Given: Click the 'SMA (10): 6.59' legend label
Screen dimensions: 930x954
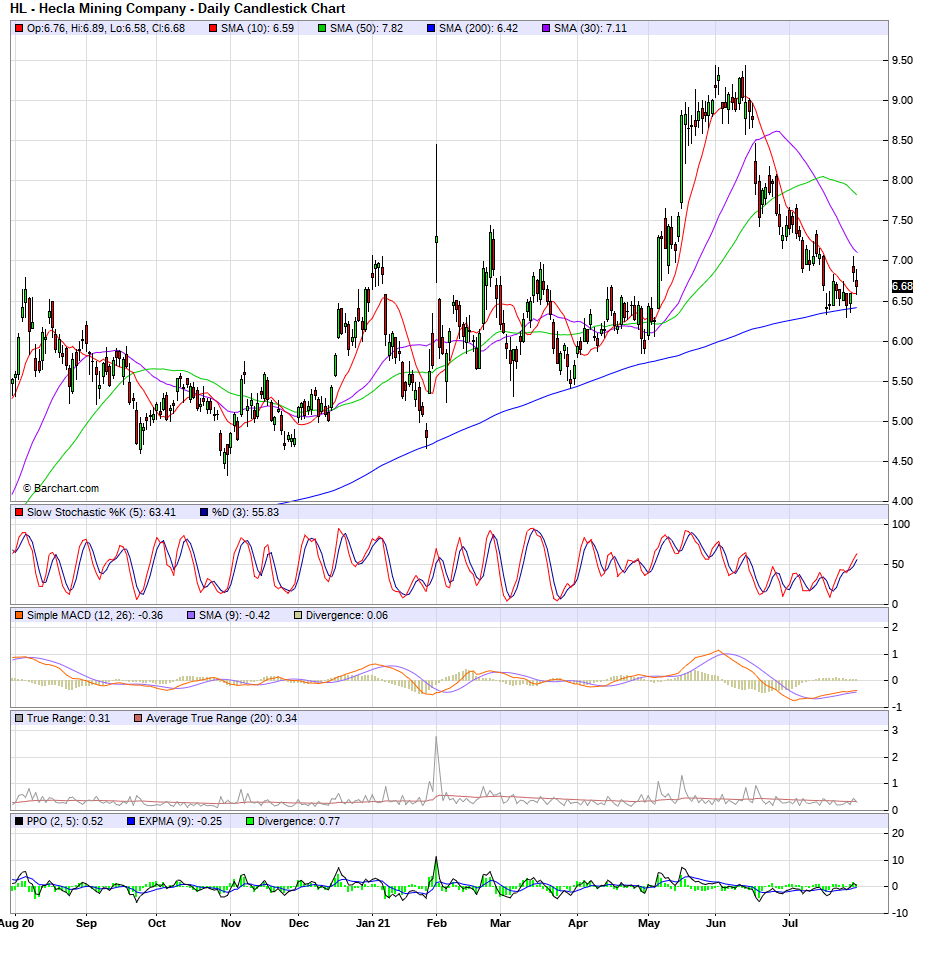Looking at the screenshot, I should coord(257,29).
